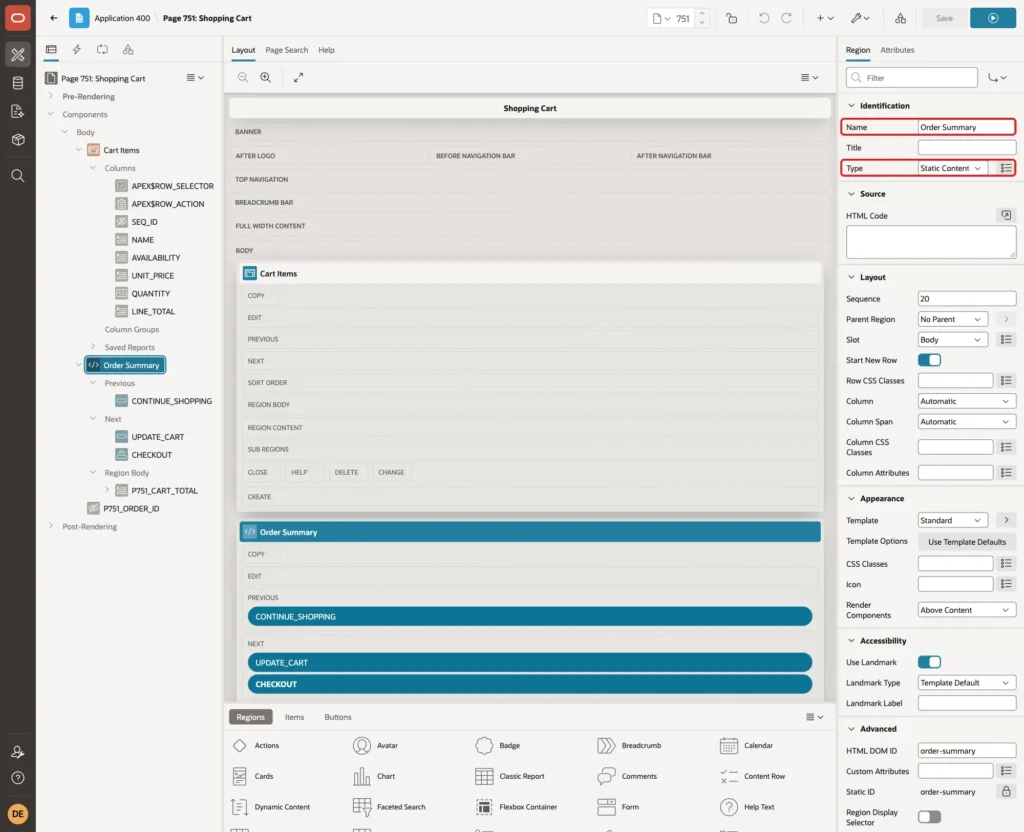Open the Help tab
Screen dimensions: 1024x832
coord(326,50)
